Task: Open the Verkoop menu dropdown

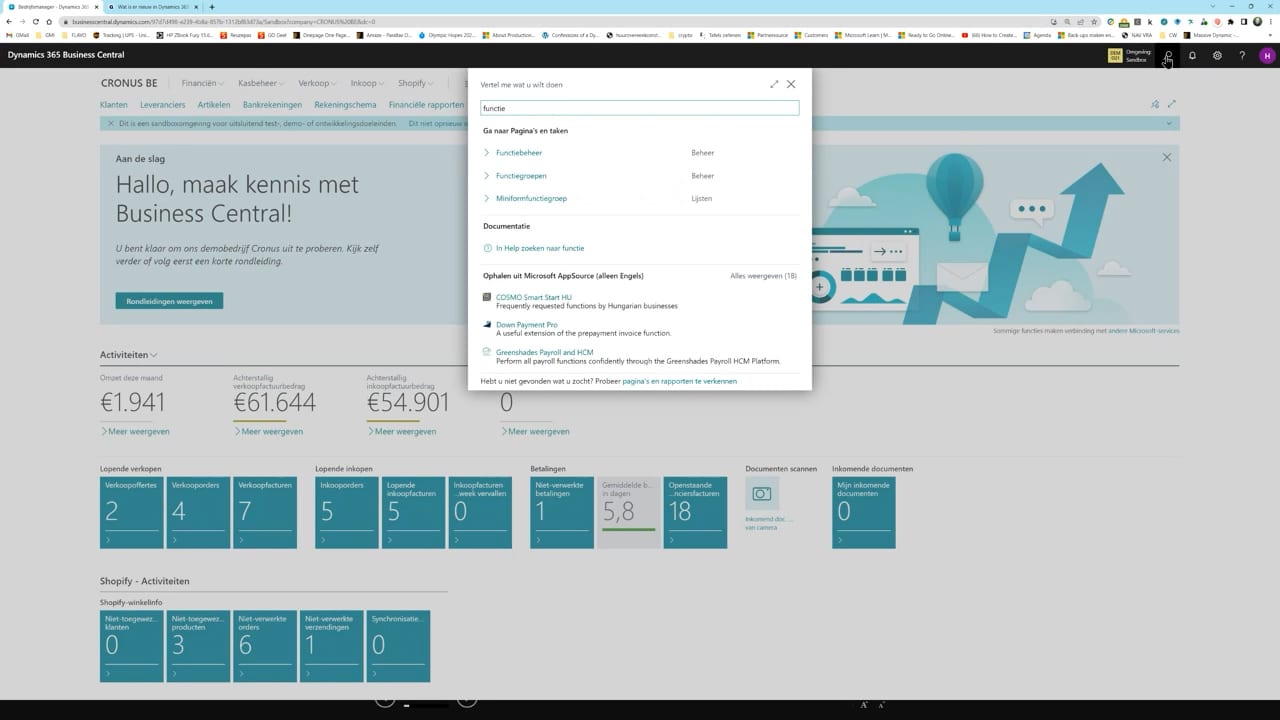Action: (317, 83)
